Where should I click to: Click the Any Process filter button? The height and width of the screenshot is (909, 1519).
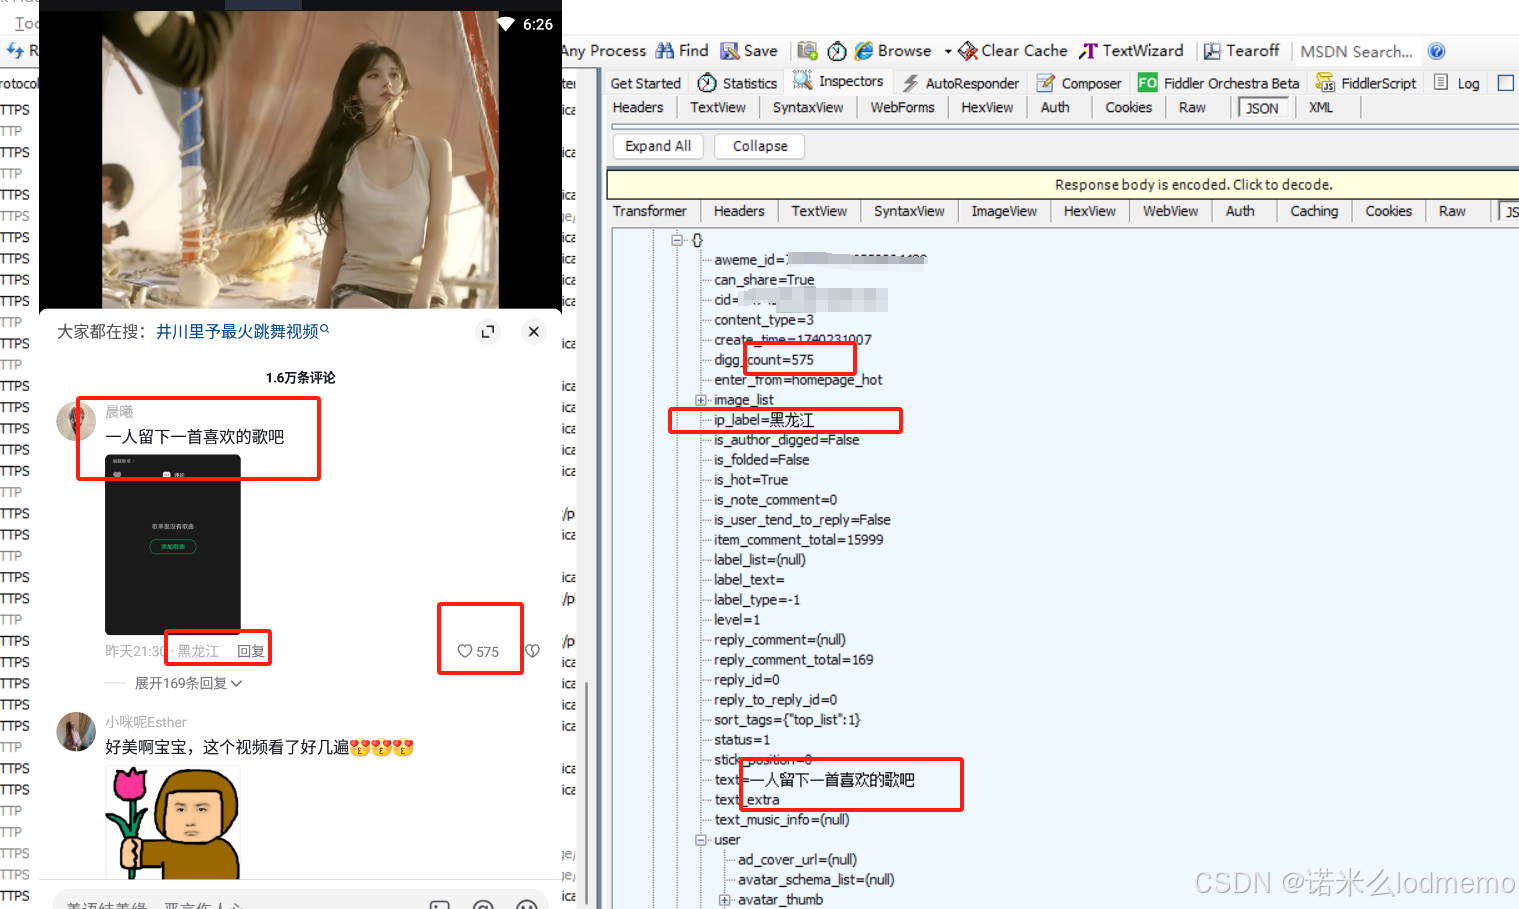[604, 51]
